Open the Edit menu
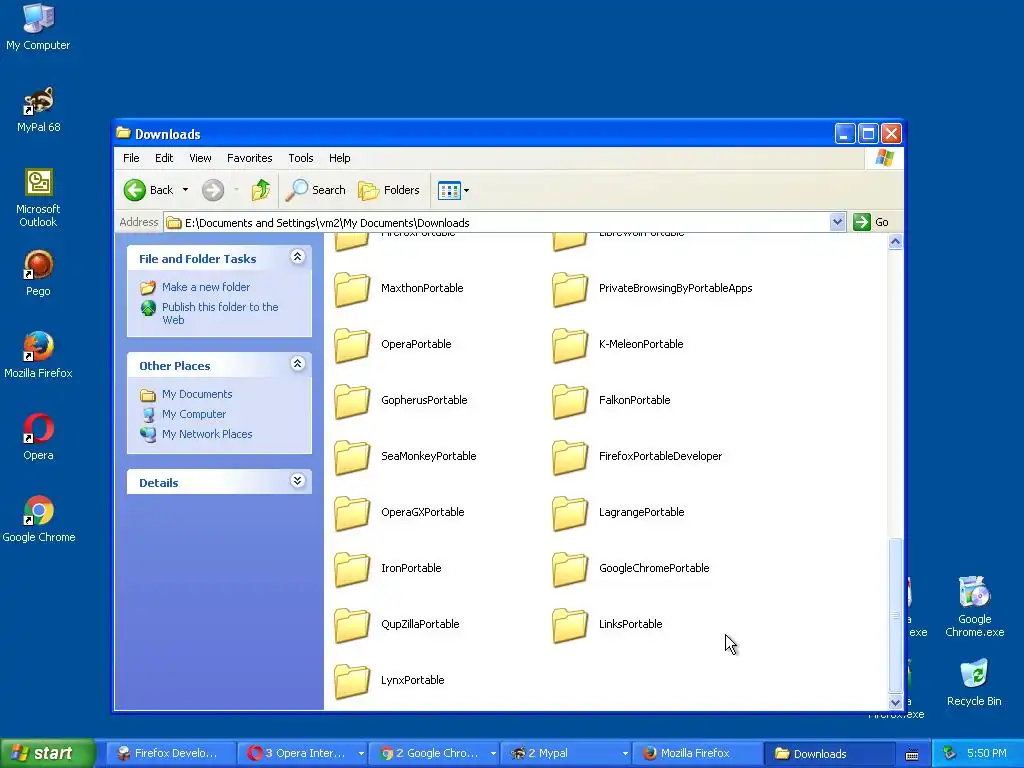1024x768 pixels. click(164, 158)
